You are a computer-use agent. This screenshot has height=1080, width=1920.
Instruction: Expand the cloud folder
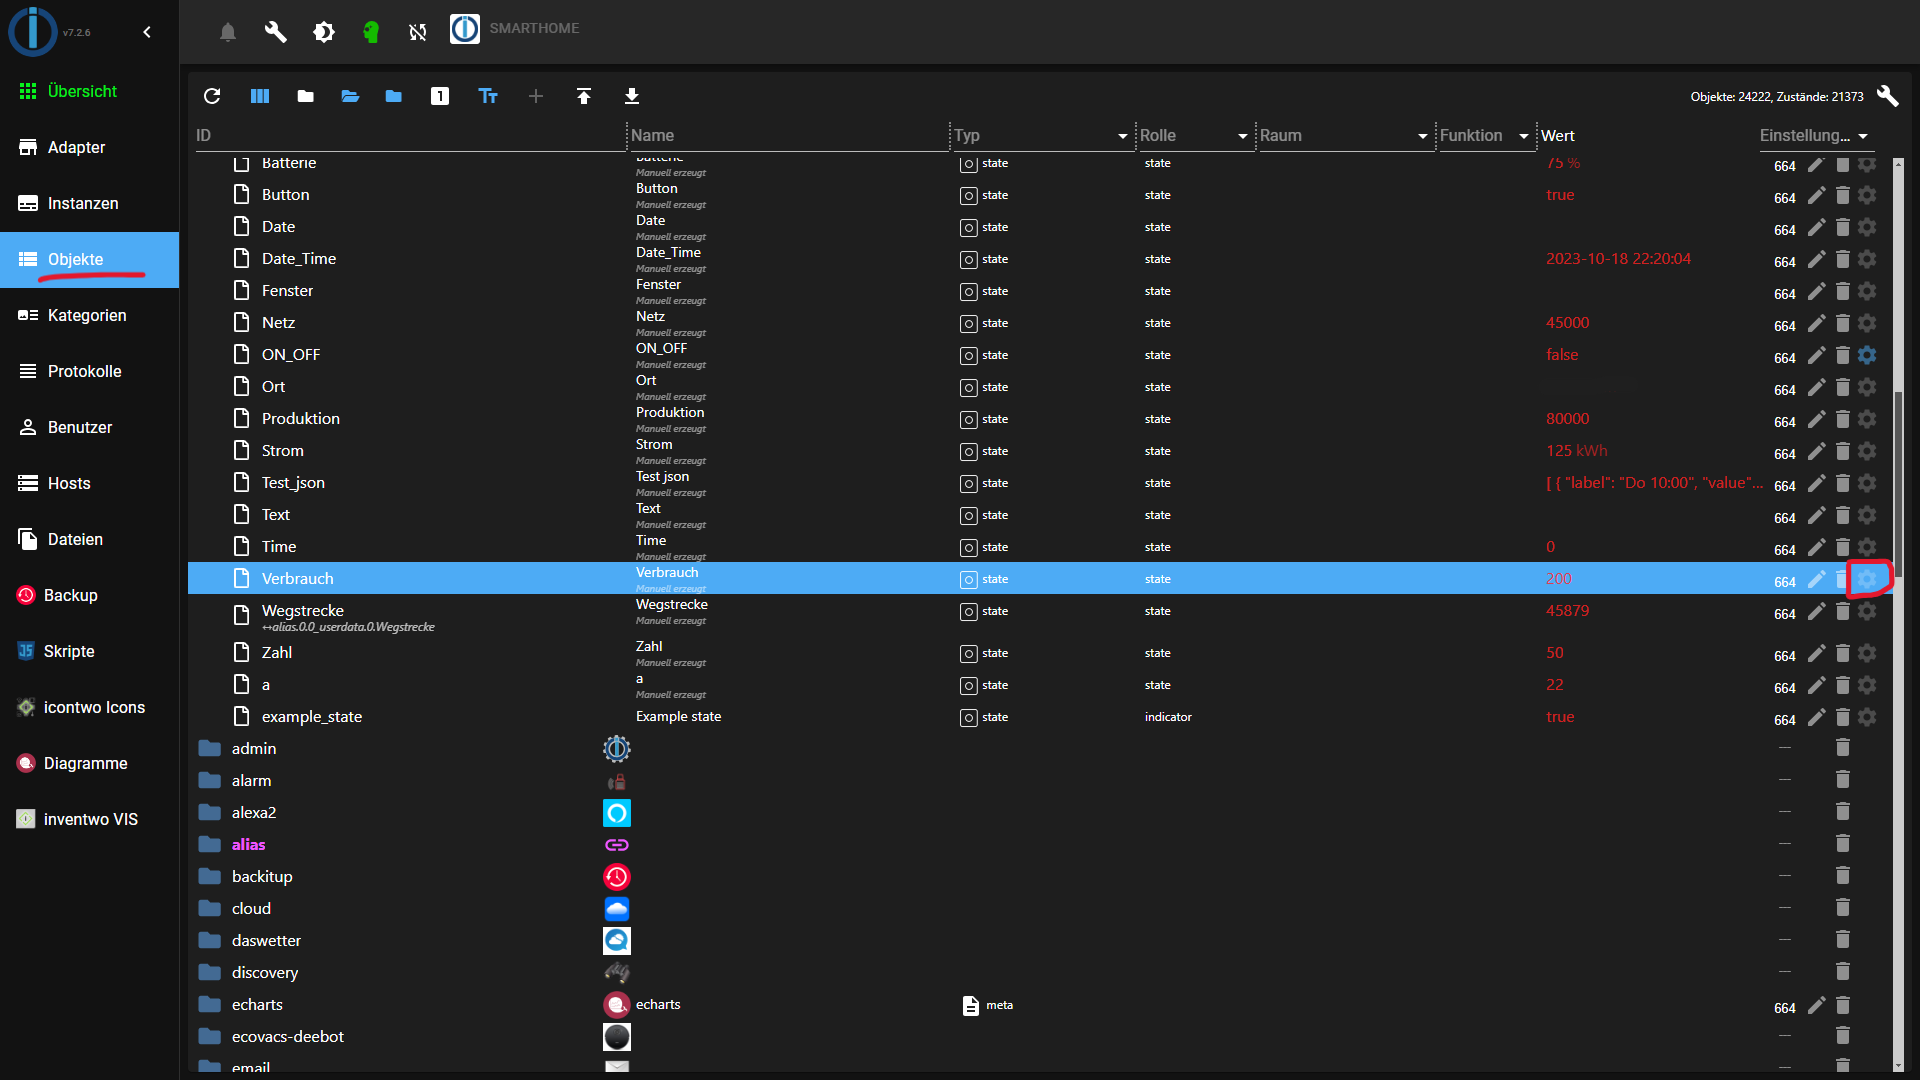210,909
